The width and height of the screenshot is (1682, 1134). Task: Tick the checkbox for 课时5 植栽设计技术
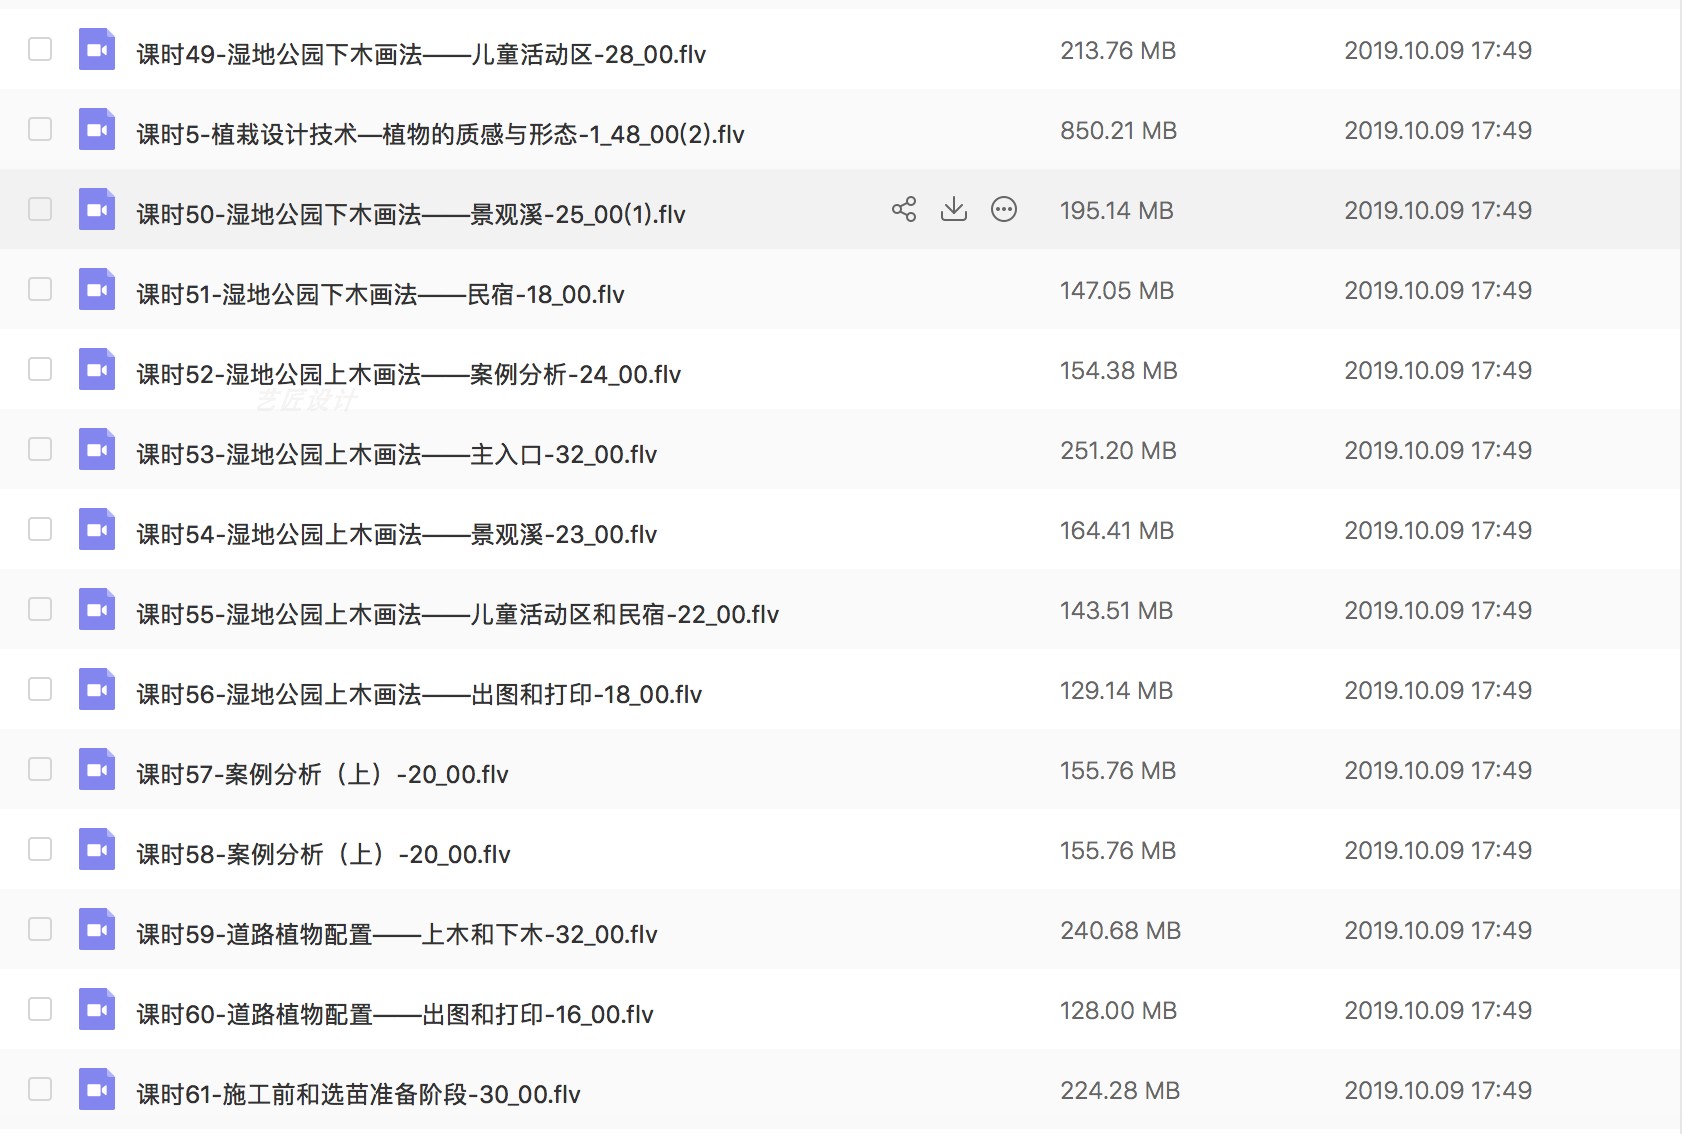click(x=40, y=129)
